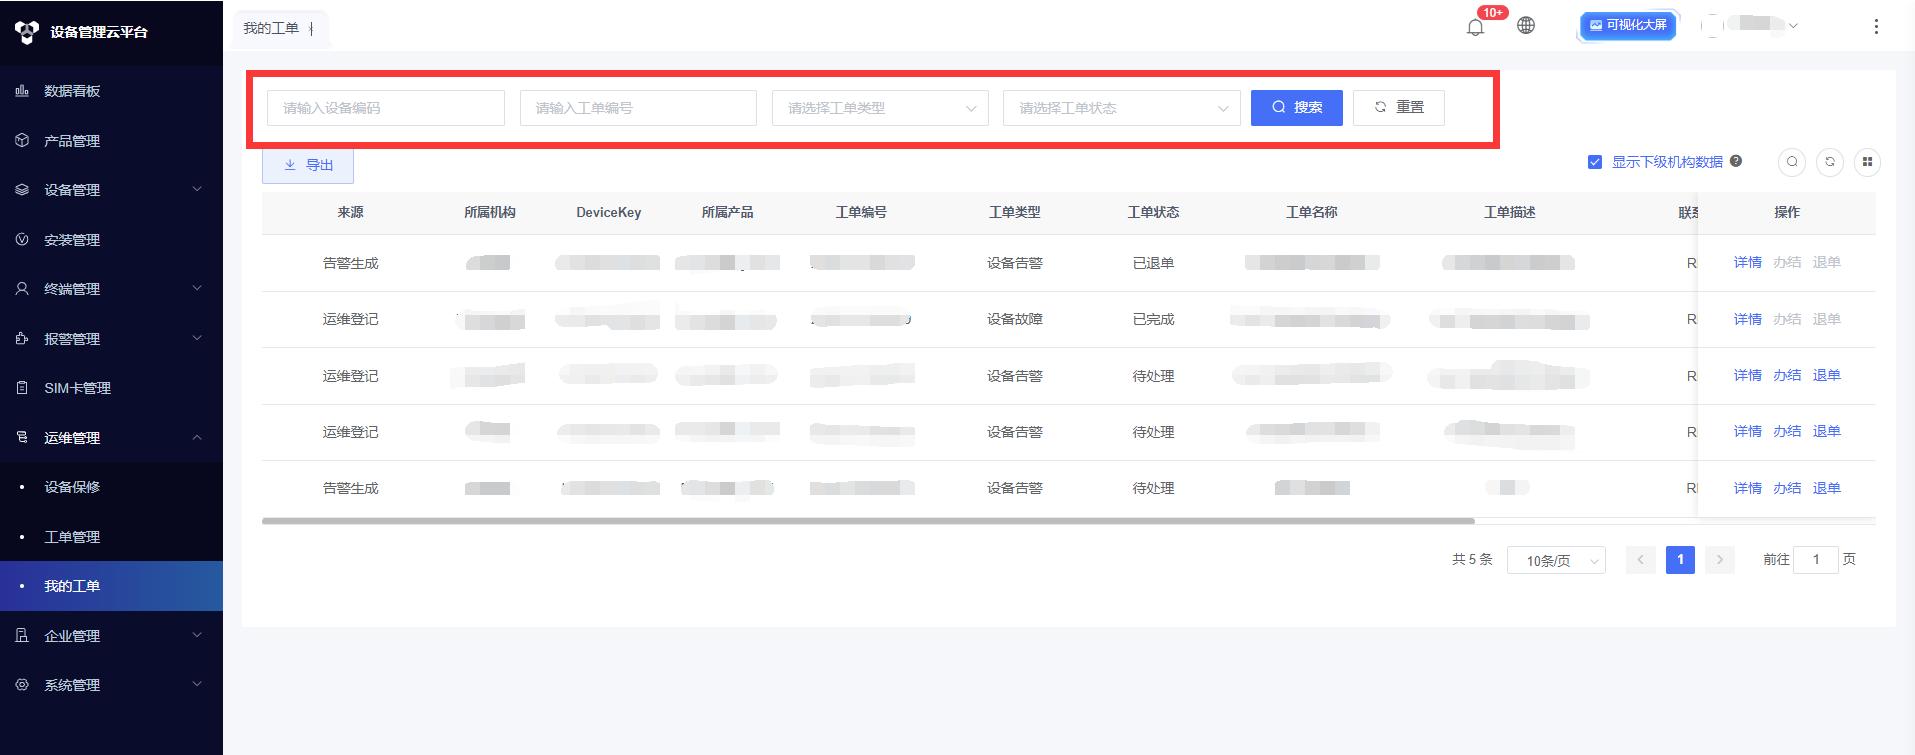Expand the 系统管理 menu chevron
This screenshot has height=755, width=1915.
point(197,684)
